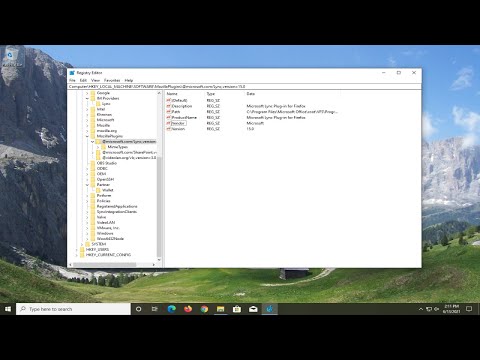Screen dimensions: 480x360
Task: Open the View menu
Action: click(95, 80)
